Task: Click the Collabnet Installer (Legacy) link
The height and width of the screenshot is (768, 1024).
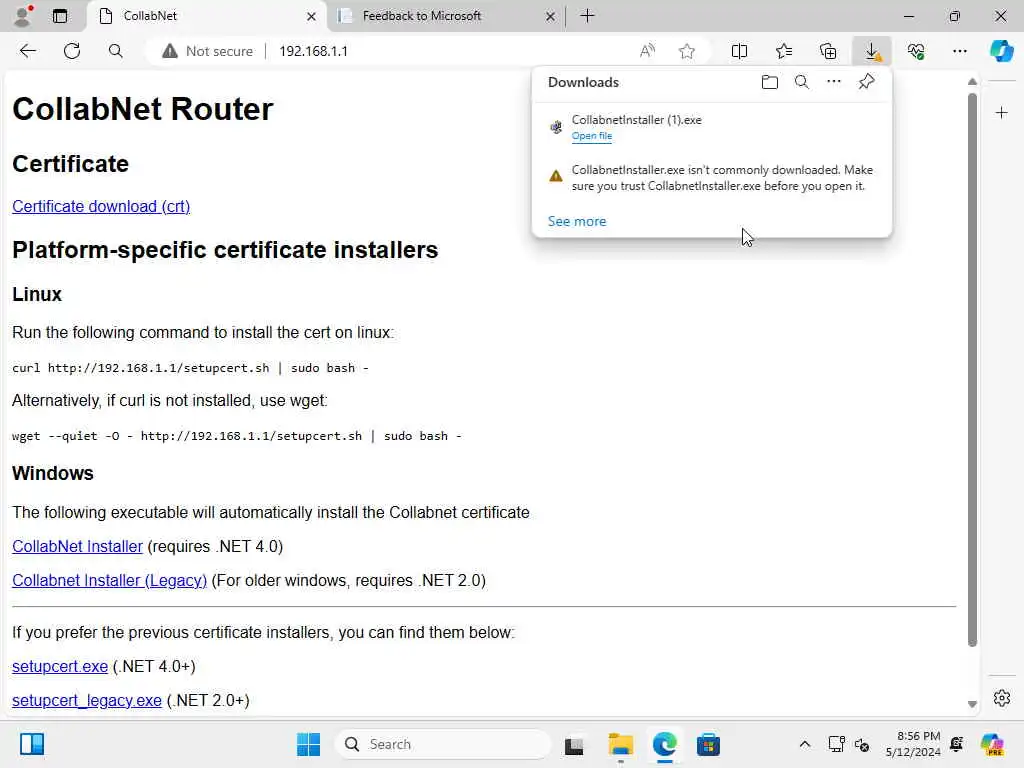Action: coord(109,581)
